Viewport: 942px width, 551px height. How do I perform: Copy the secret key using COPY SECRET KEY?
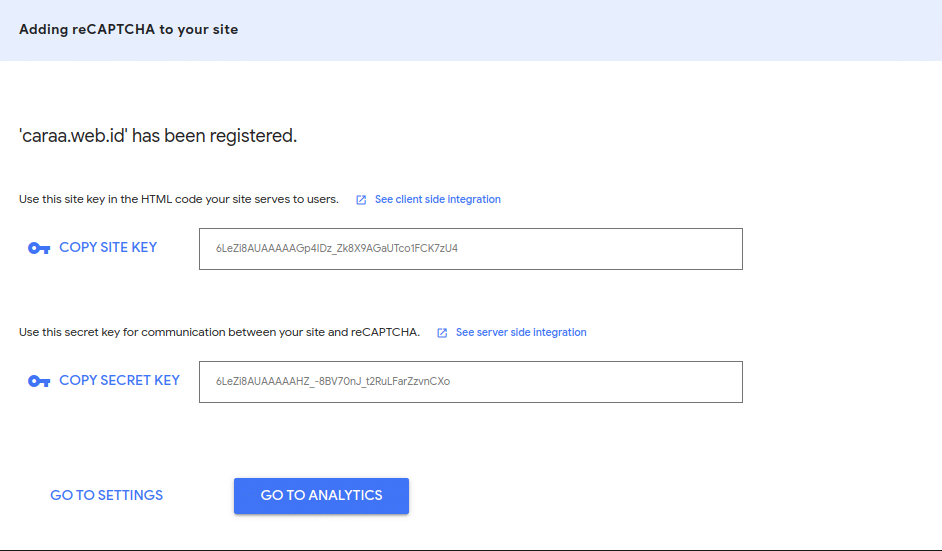[x=120, y=380]
